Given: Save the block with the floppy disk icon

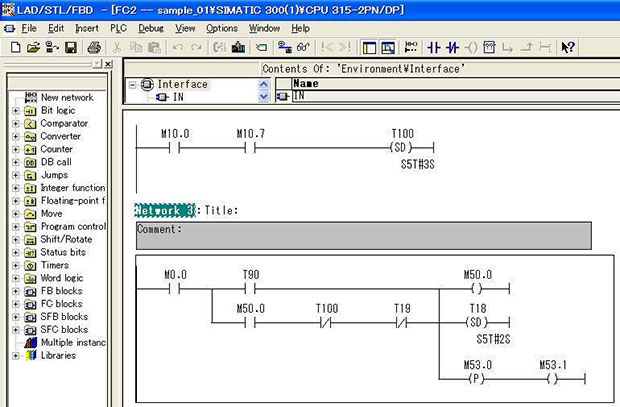Looking at the screenshot, I should pyautogui.click(x=71, y=47).
